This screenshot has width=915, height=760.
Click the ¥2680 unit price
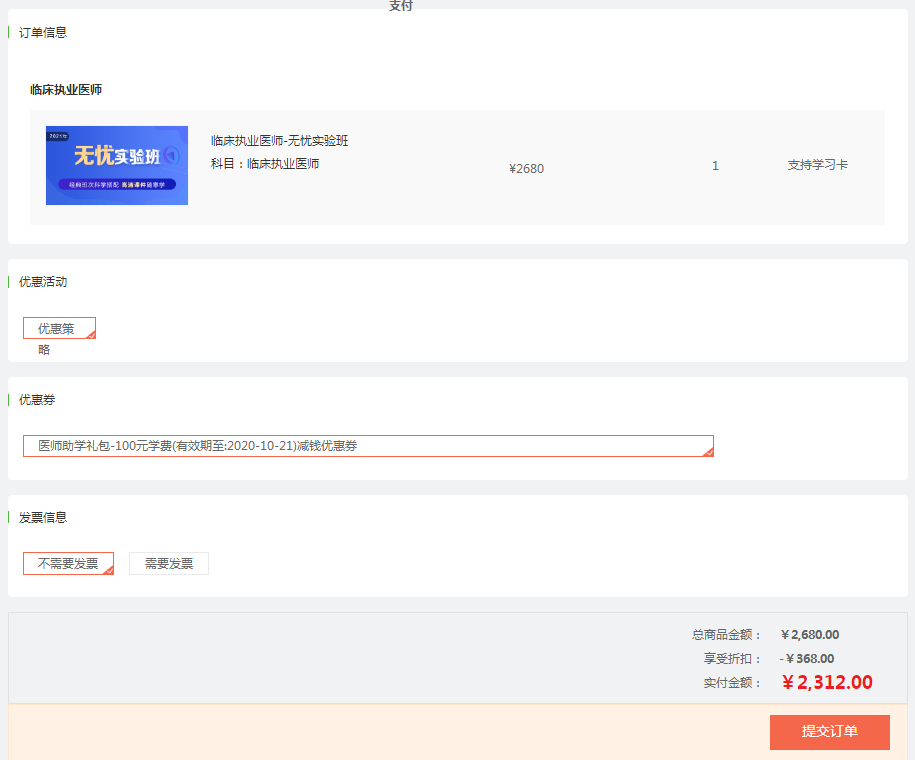tap(526, 169)
